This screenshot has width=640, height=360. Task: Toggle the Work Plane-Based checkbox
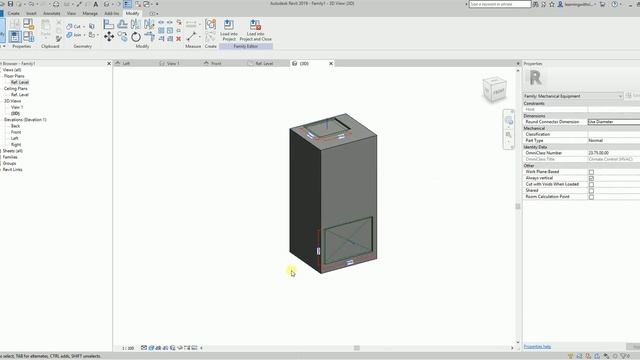(x=591, y=172)
